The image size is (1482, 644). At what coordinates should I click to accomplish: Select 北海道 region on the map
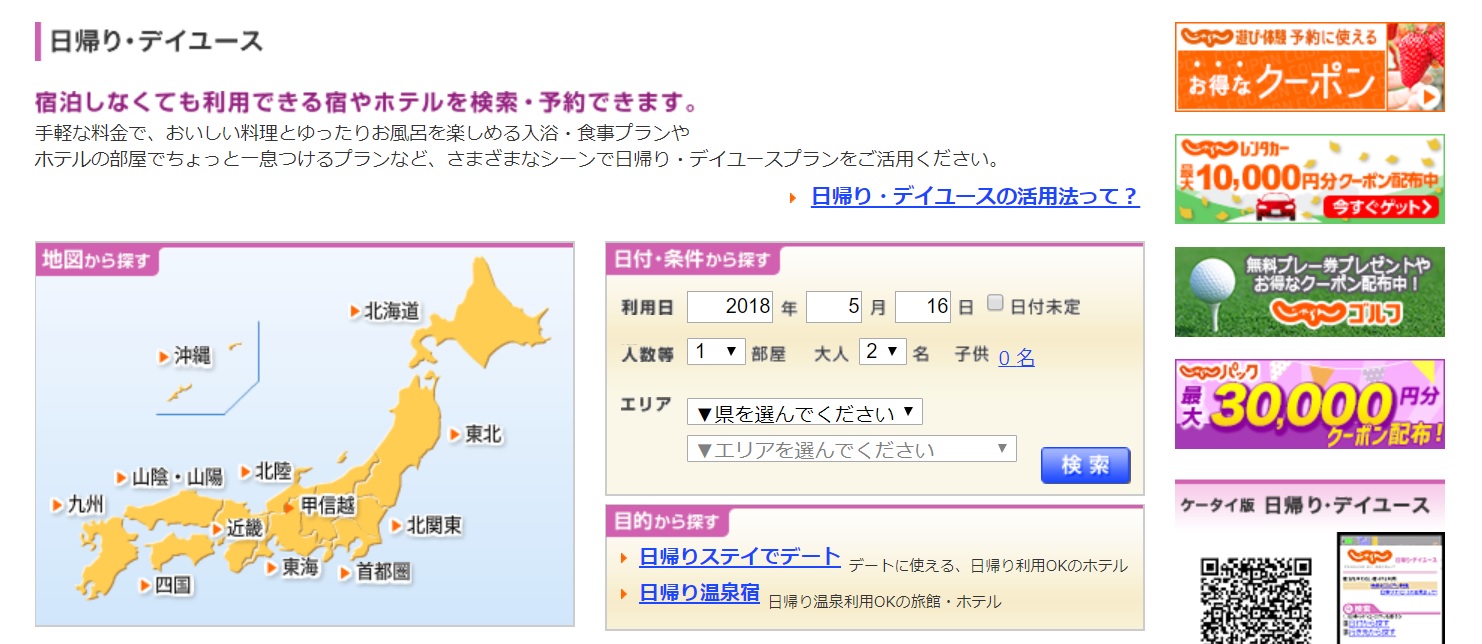tap(391, 311)
